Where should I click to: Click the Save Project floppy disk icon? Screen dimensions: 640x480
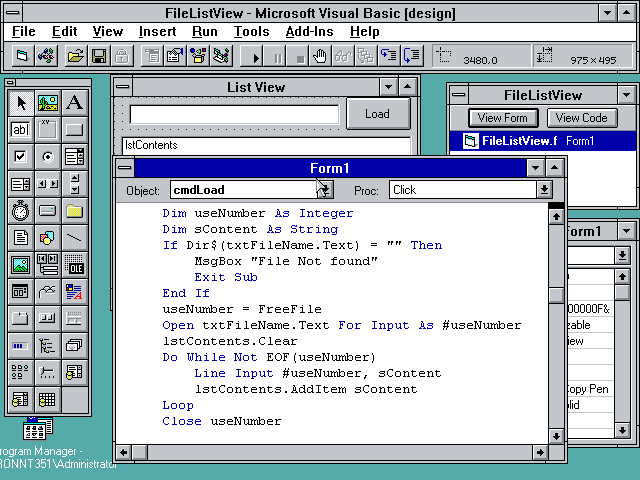click(x=99, y=56)
